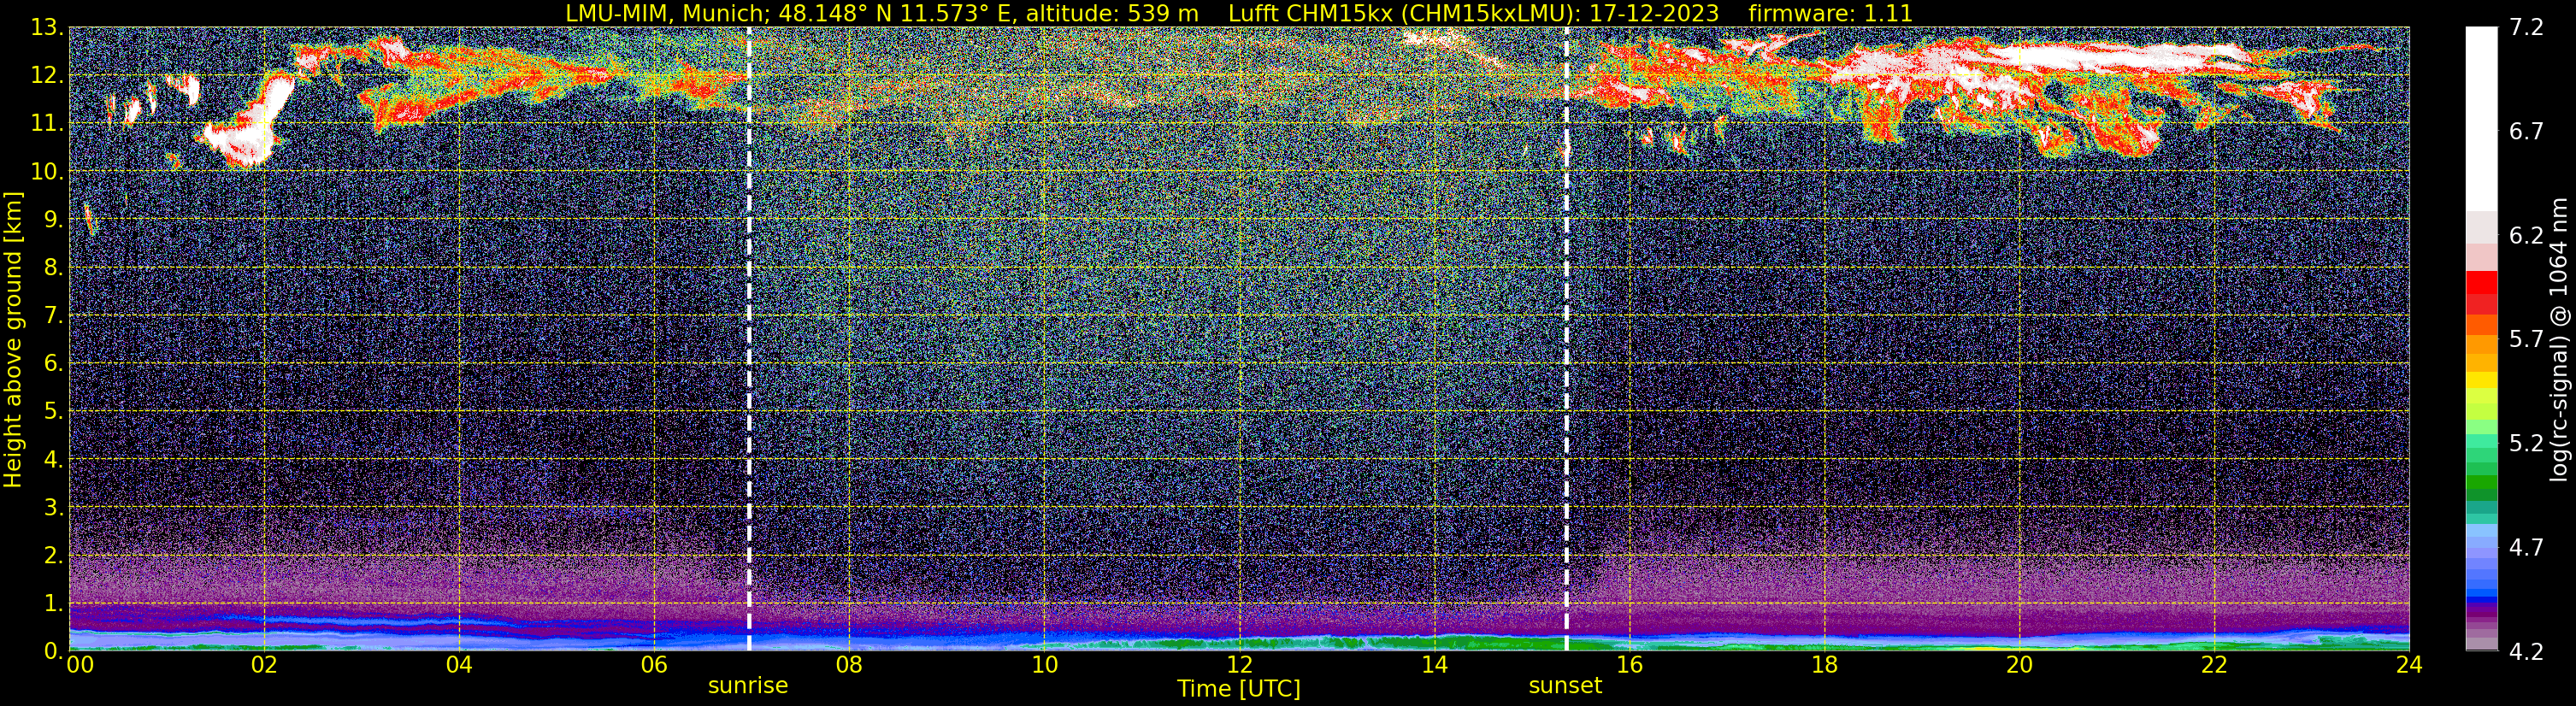Click the red region of the colorbar
Viewport: 2576px width, 706px height.
pos(2481,292)
